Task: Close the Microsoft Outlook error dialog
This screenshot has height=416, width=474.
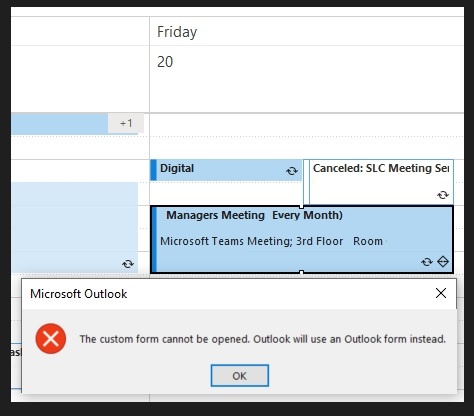Action: pyautogui.click(x=441, y=293)
